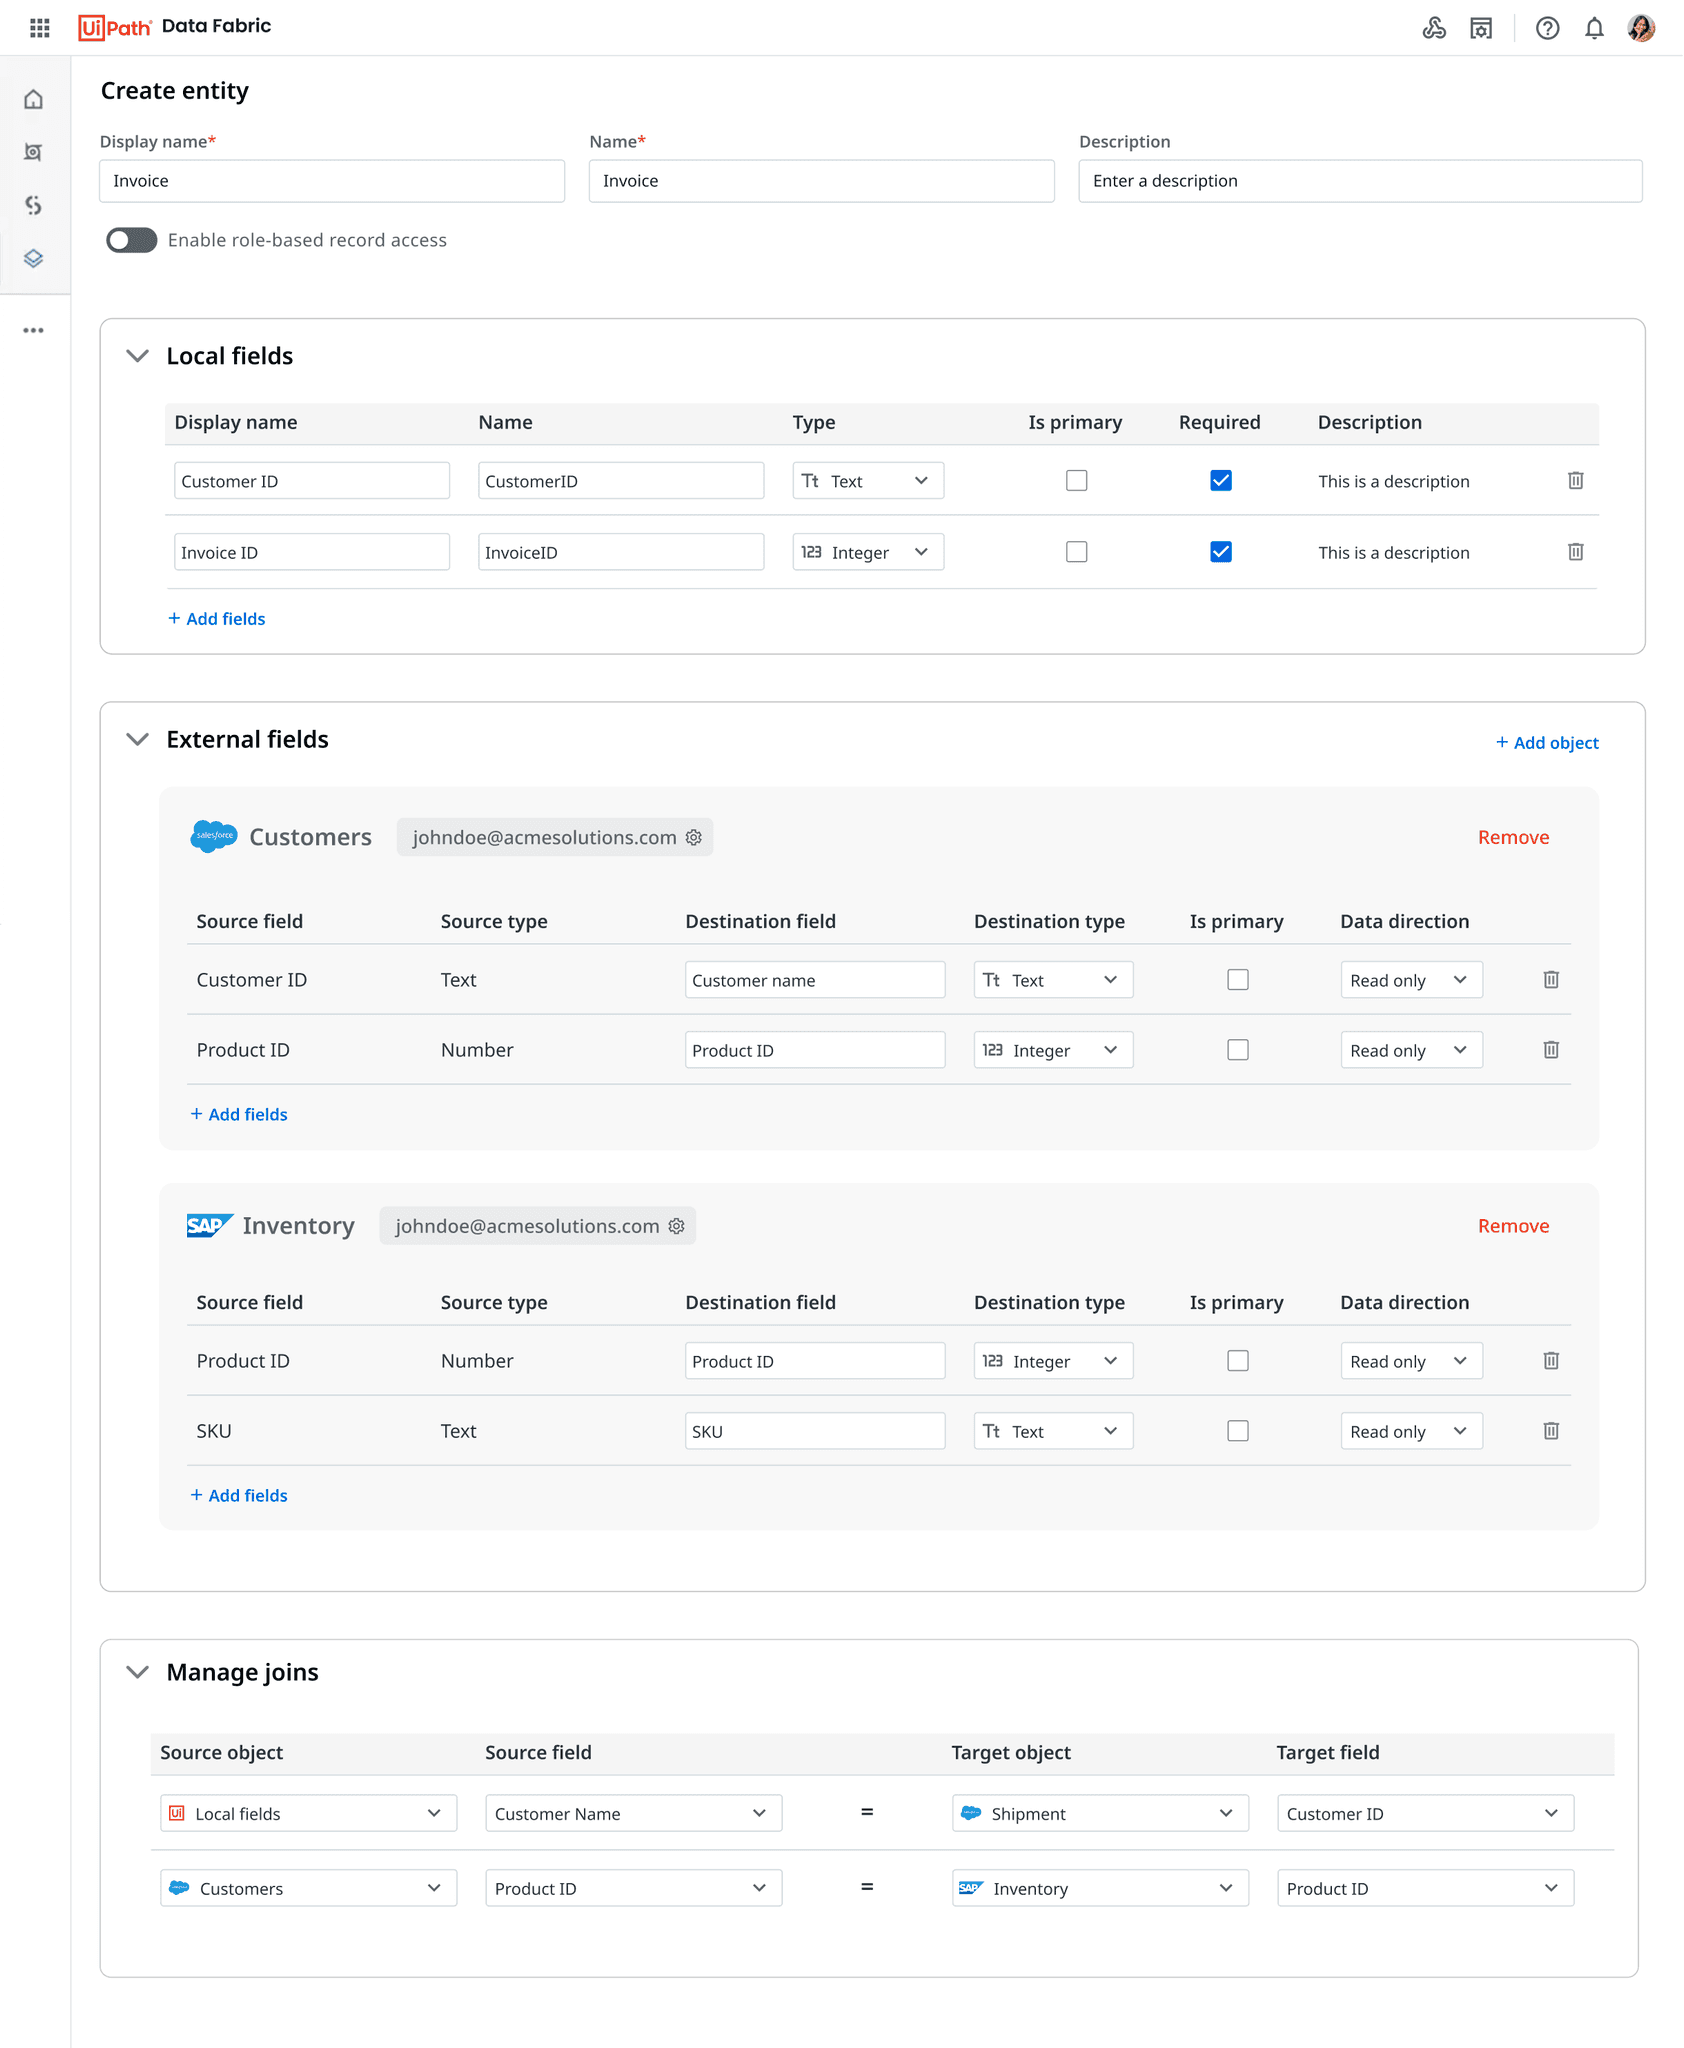Open Shipment target object dropdown
Viewport: 1684px width, 2048px height.
pyautogui.click(x=1100, y=1813)
